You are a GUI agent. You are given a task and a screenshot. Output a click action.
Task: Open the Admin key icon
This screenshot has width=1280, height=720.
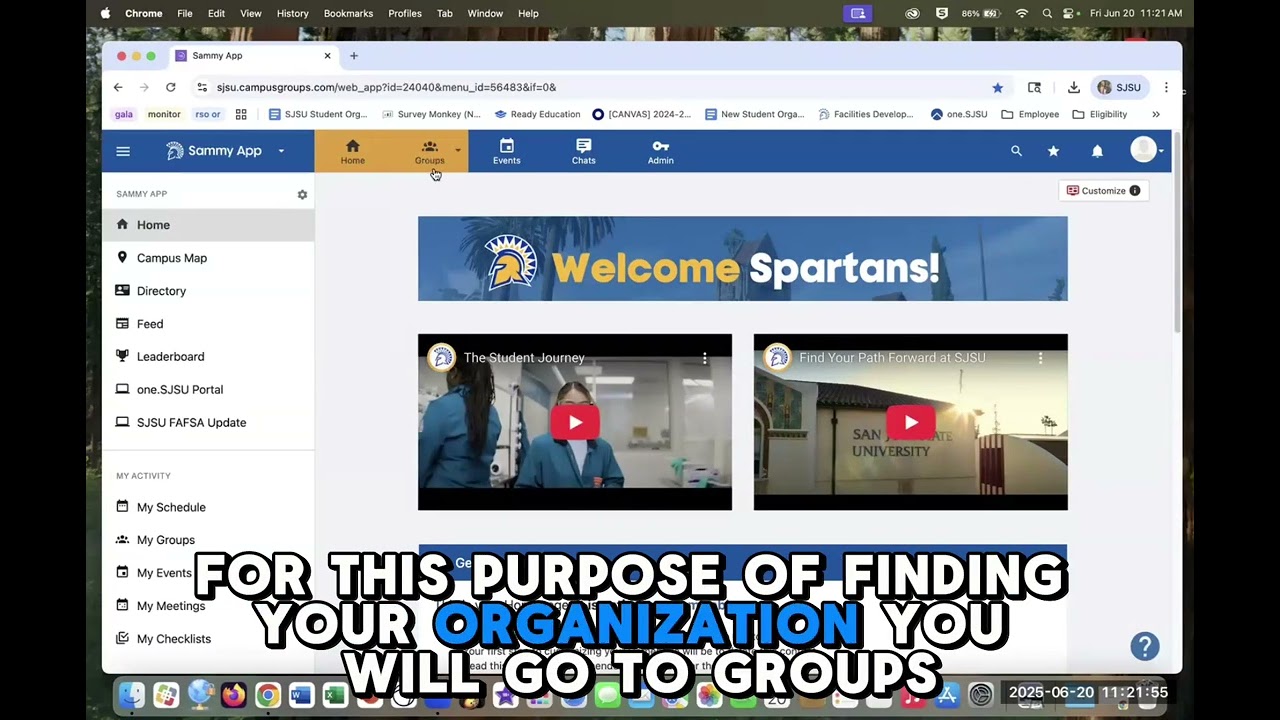click(x=660, y=152)
